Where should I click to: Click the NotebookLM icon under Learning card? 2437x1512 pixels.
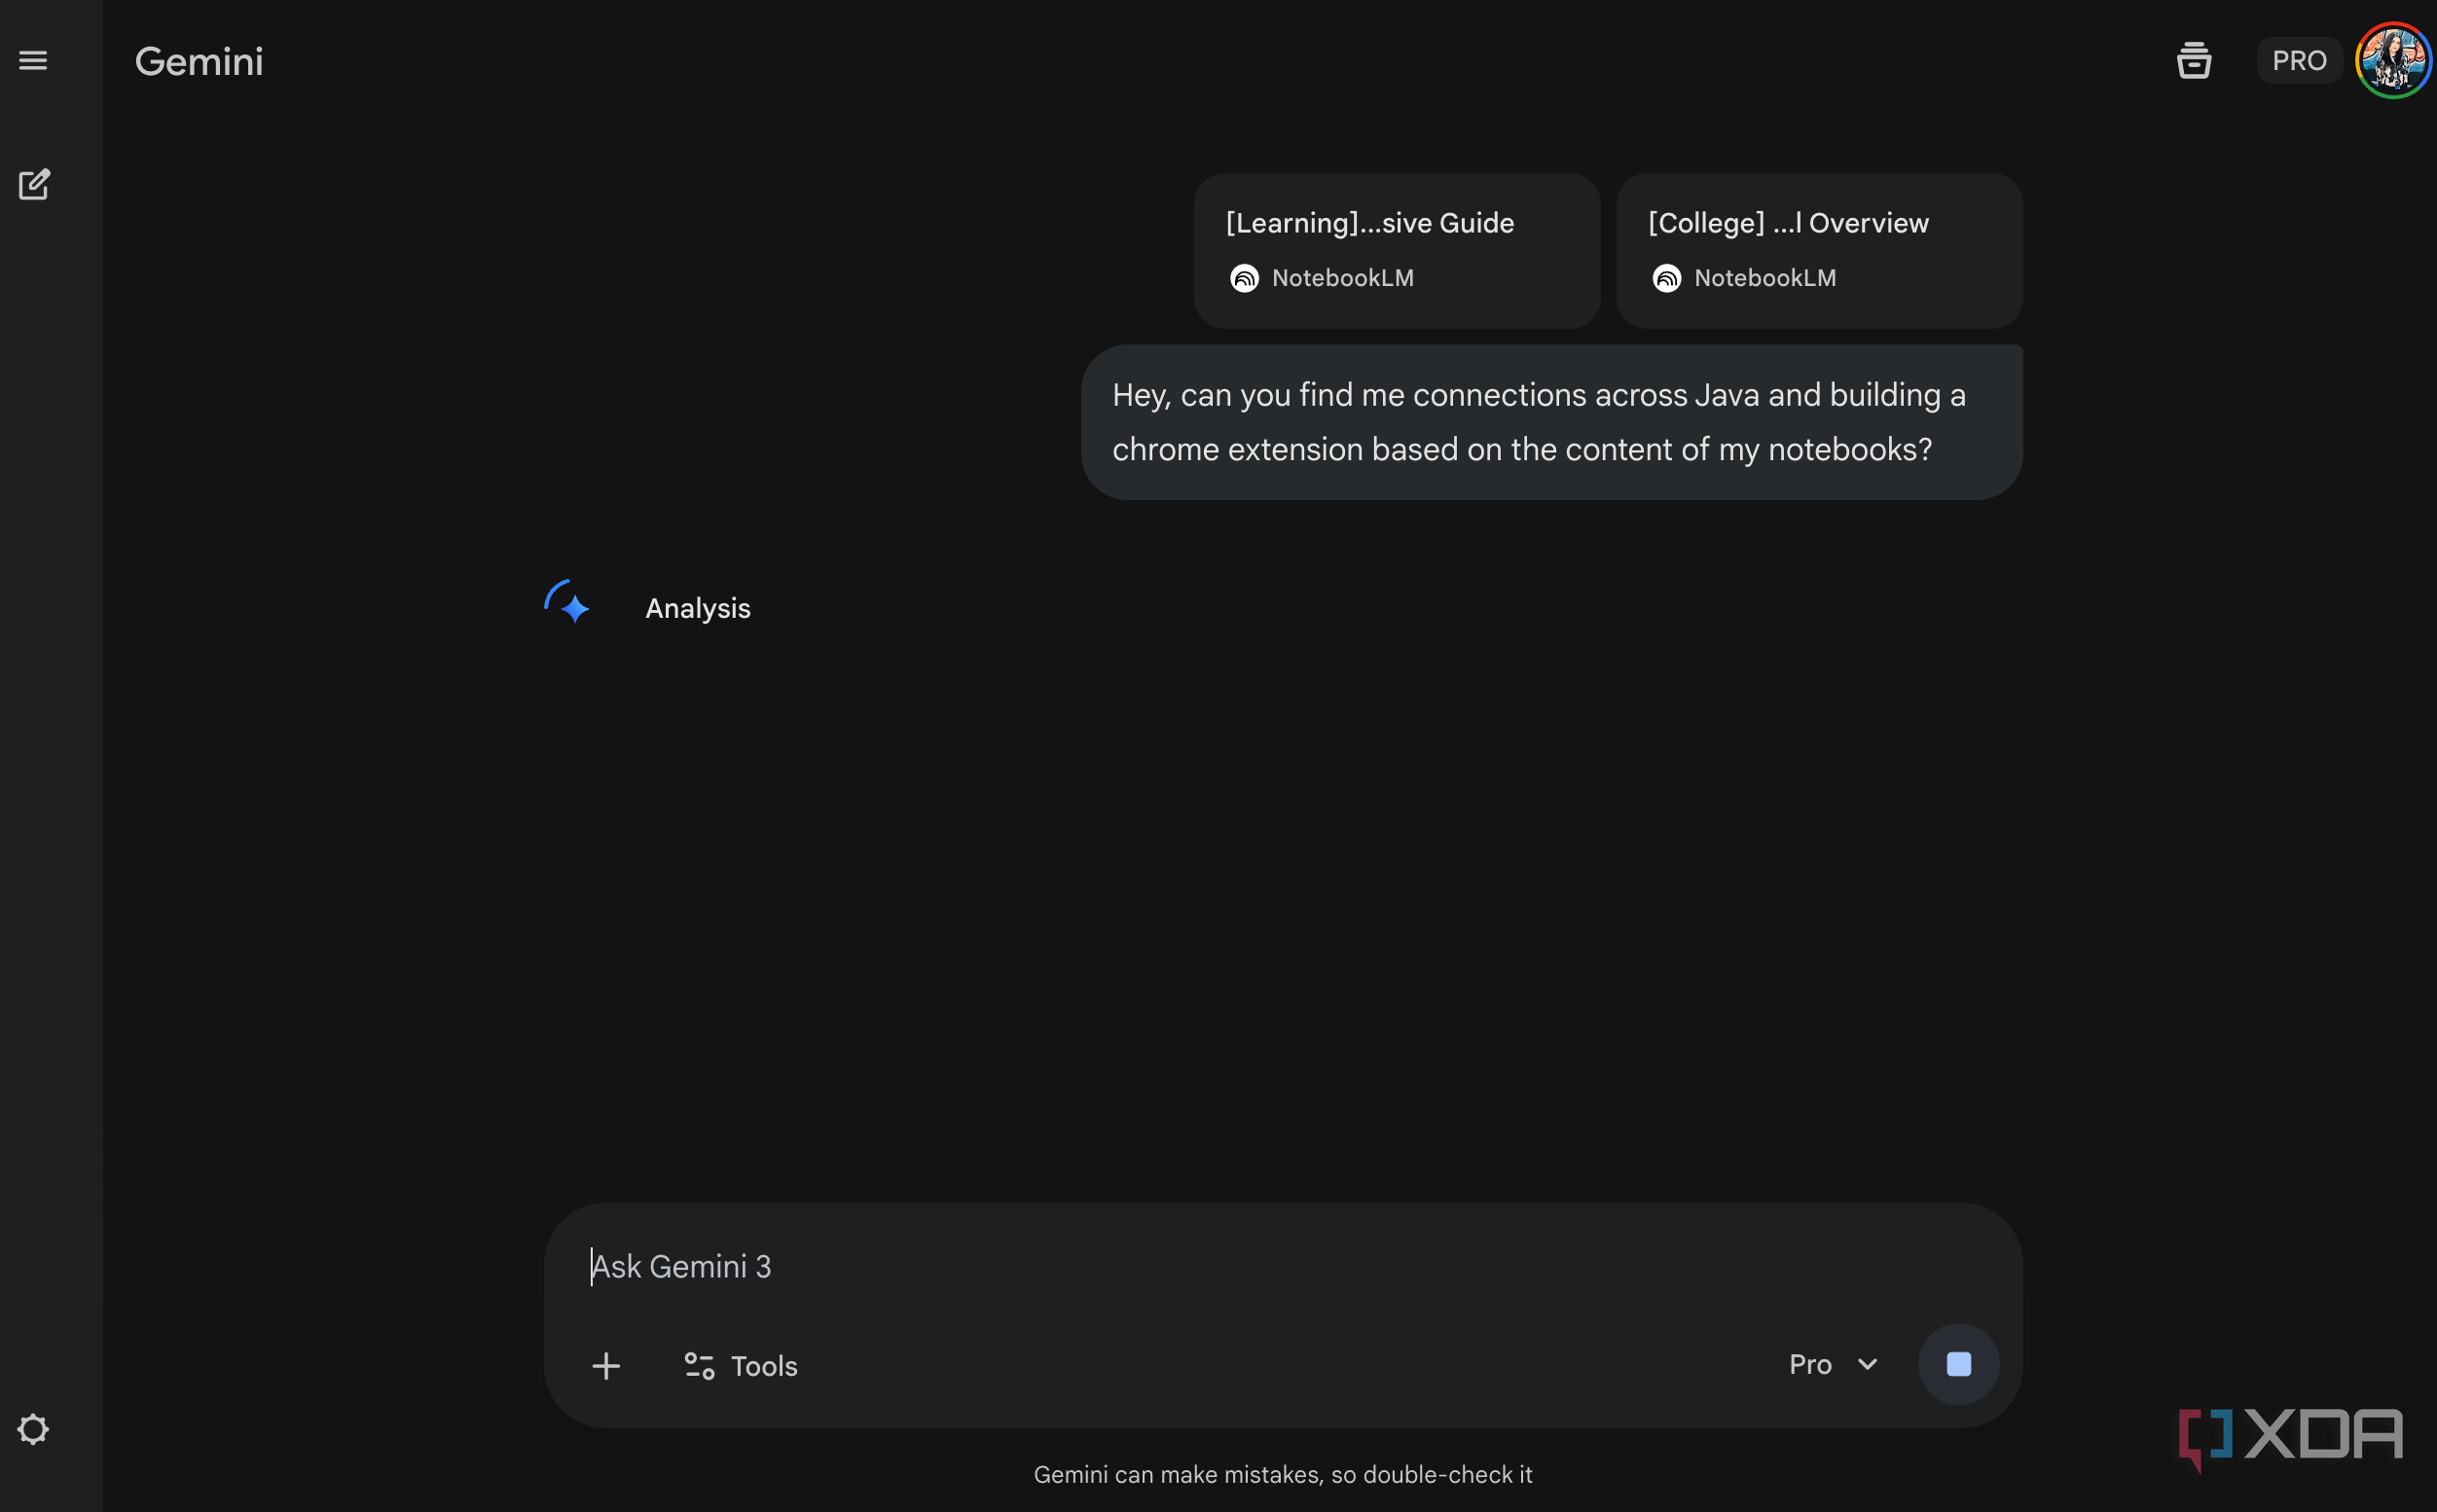1244,278
